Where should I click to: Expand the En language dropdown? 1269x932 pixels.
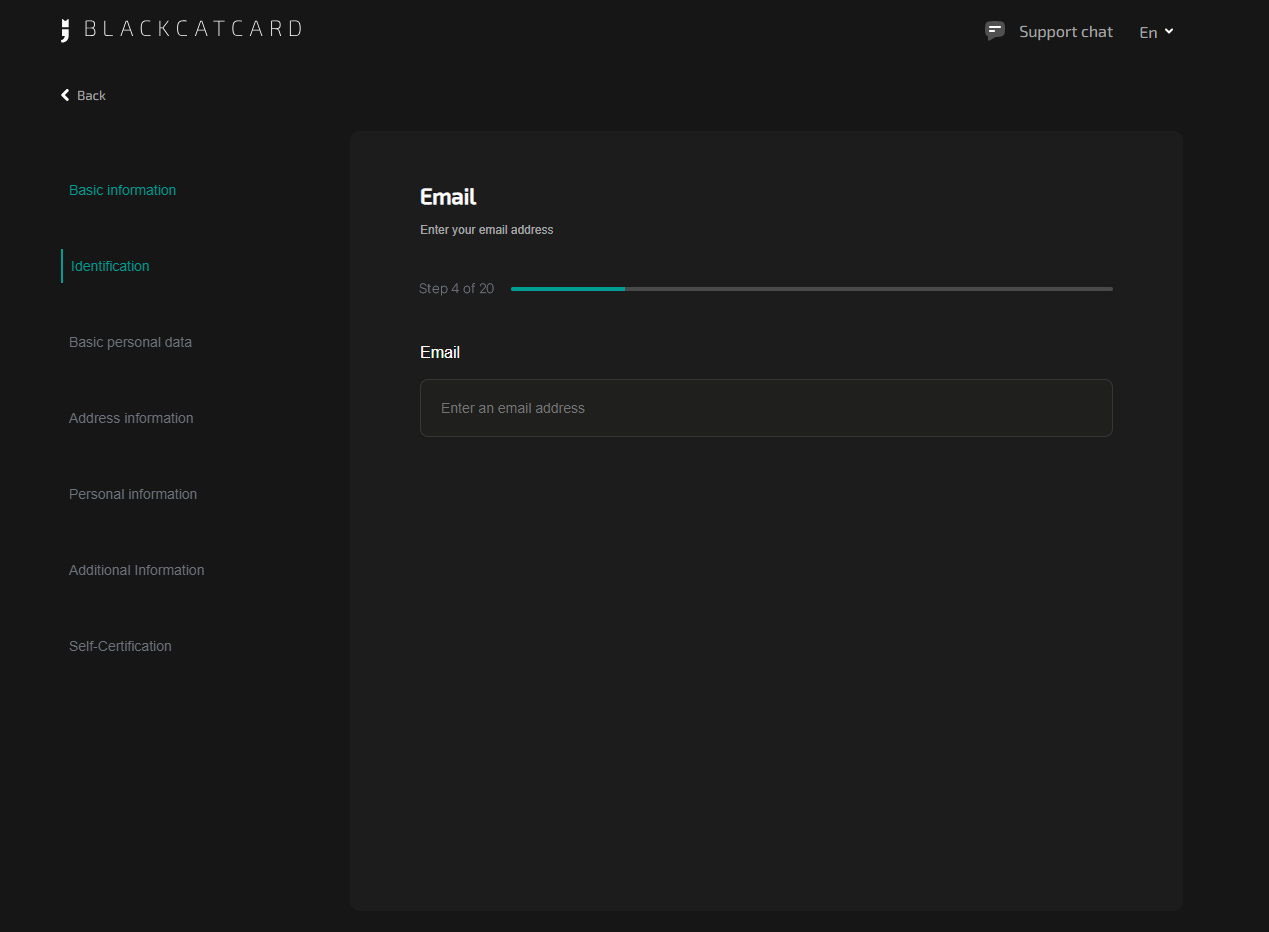pos(1156,32)
